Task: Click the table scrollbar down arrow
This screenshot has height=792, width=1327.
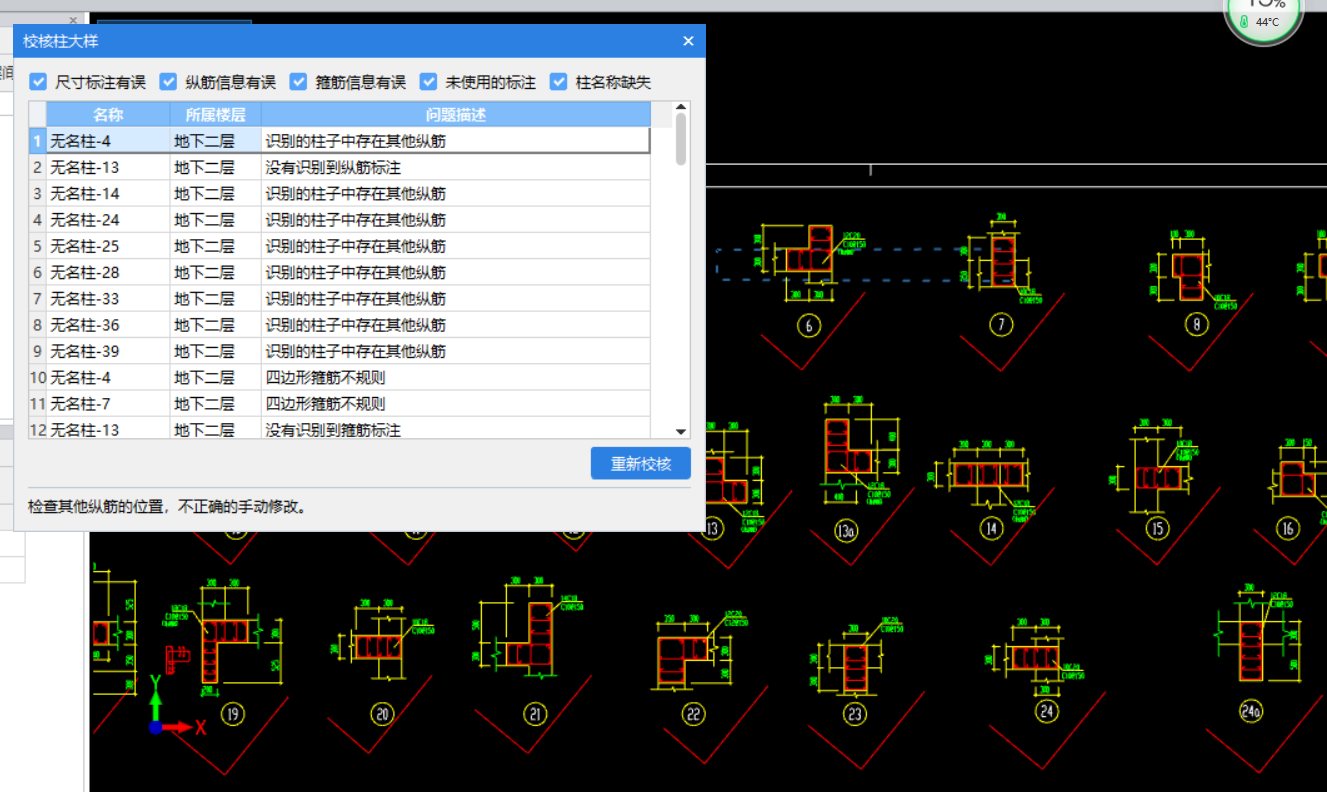Action: pos(681,432)
